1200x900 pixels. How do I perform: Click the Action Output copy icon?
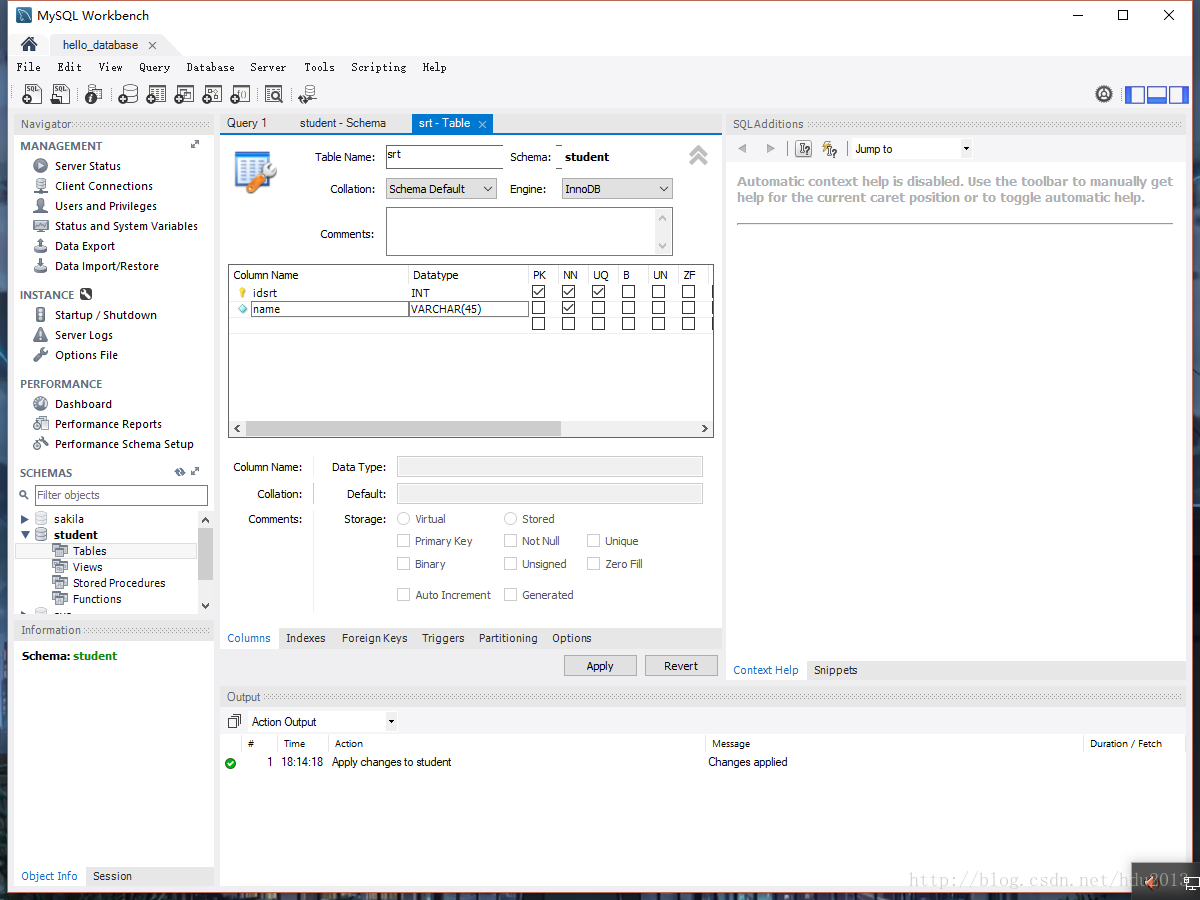pyautogui.click(x=234, y=721)
